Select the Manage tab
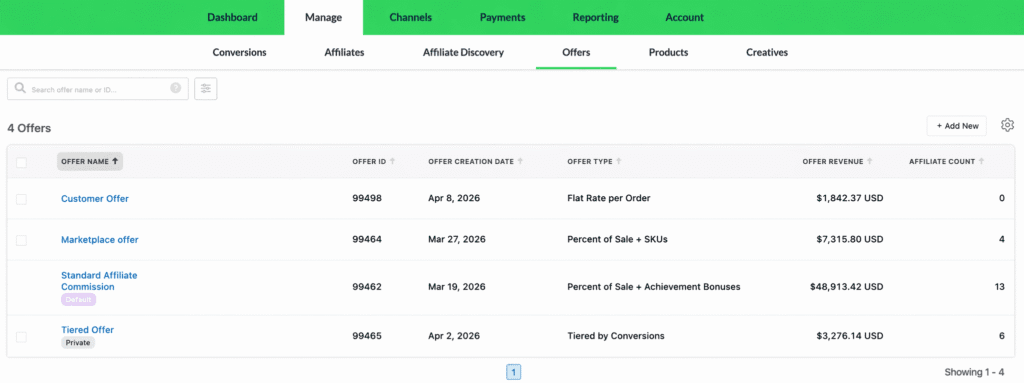 (x=323, y=18)
